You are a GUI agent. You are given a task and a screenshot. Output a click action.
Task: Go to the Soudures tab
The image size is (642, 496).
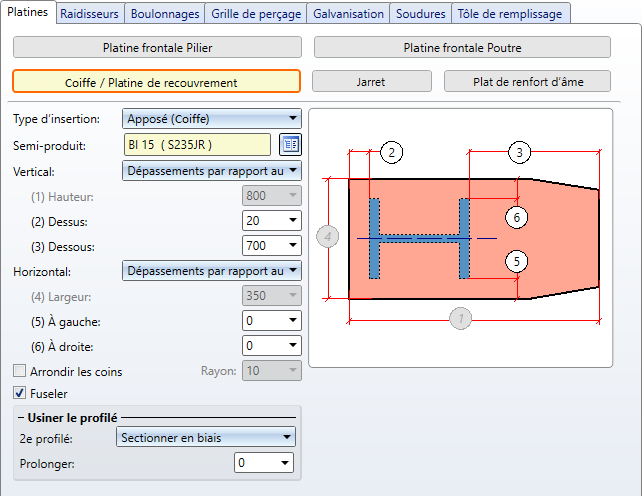[421, 14]
